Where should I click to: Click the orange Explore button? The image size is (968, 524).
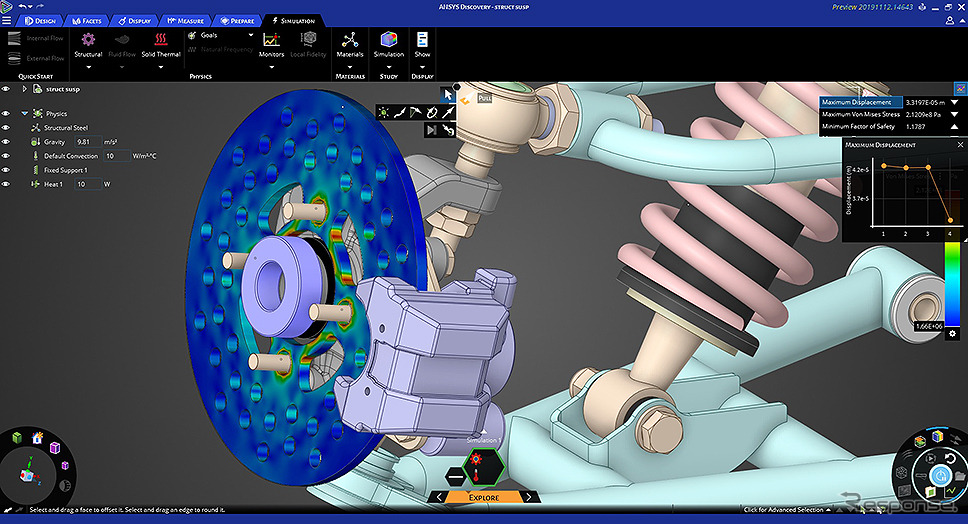(483, 496)
